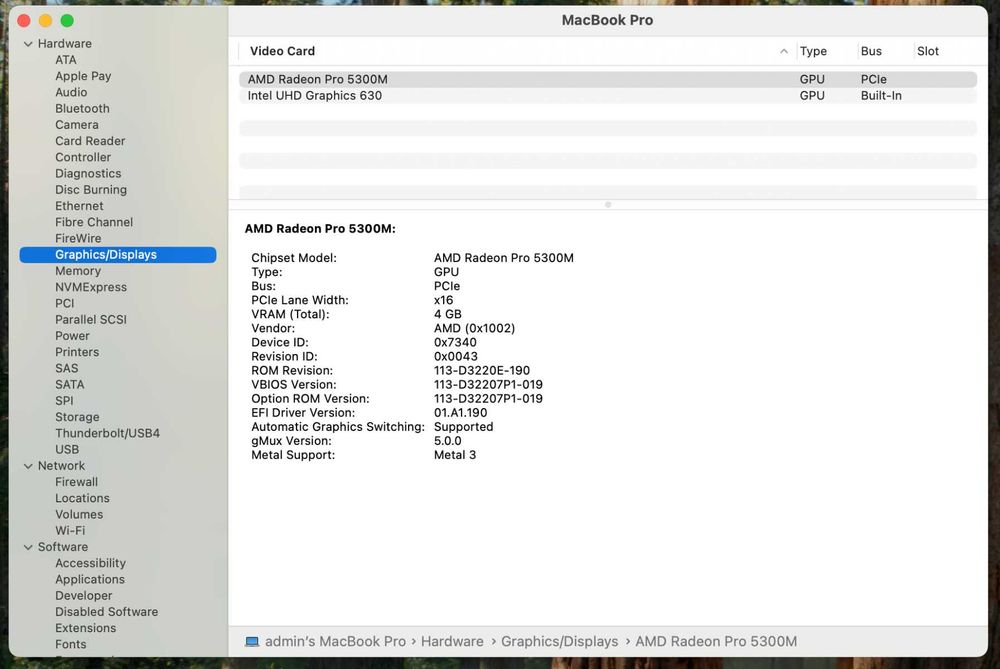The height and width of the screenshot is (669, 1000).
Task: Select Disabled Software in the sidebar
Action: [107, 612]
